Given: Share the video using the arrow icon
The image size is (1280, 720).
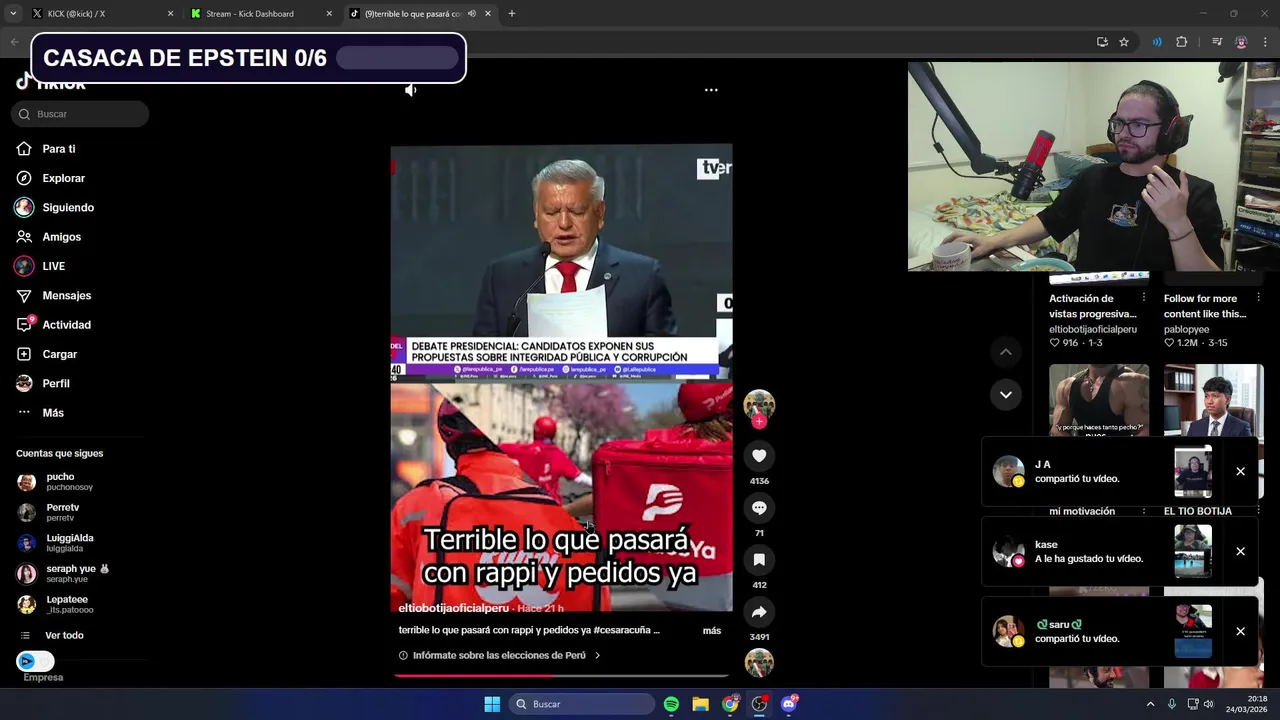Looking at the screenshot, I should 759,612.
